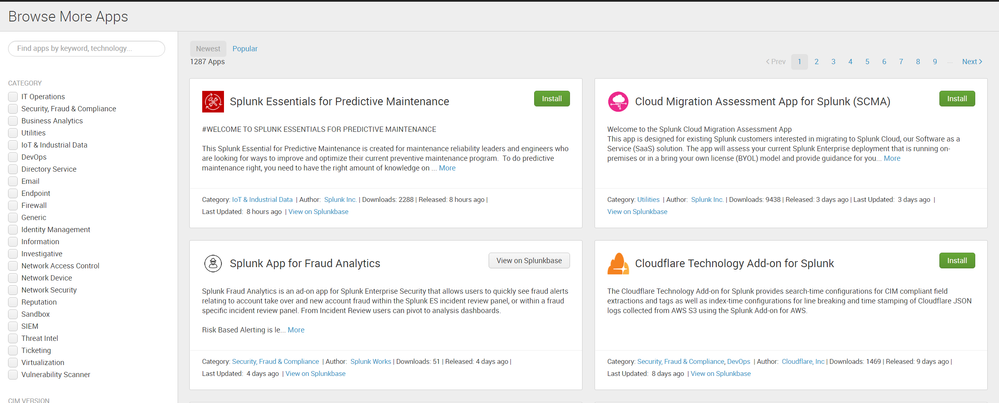Image resolution: width=999 pixels, height=403 pixels.
Task: Select the Identity Management checkbox
Action: (13, 230)
